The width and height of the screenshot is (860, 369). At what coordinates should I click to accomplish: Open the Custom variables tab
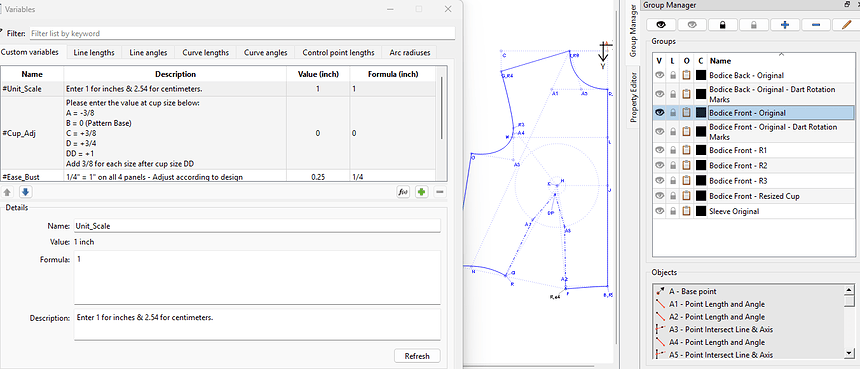(x=33, y=52)
